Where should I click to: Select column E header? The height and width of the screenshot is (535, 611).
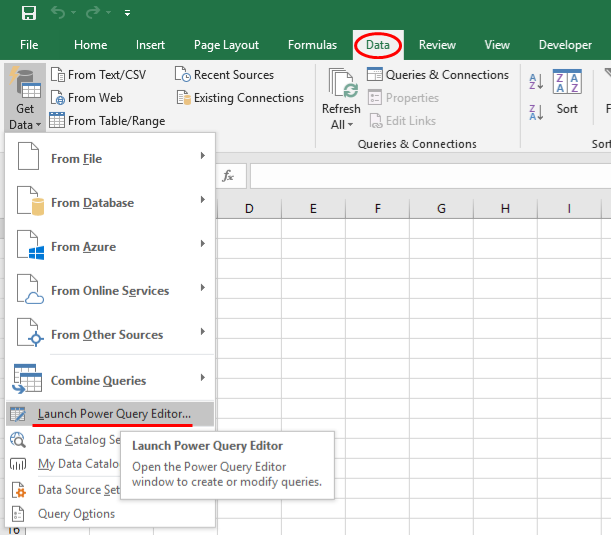point(313,208)
